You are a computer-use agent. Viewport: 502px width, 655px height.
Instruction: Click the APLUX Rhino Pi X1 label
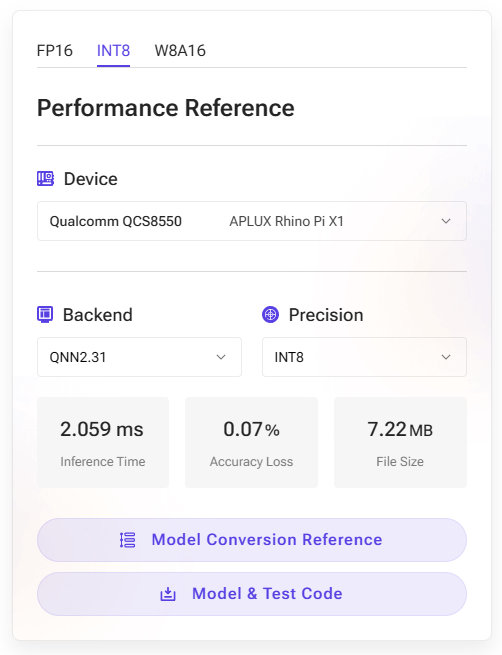[x=286, y=221]
